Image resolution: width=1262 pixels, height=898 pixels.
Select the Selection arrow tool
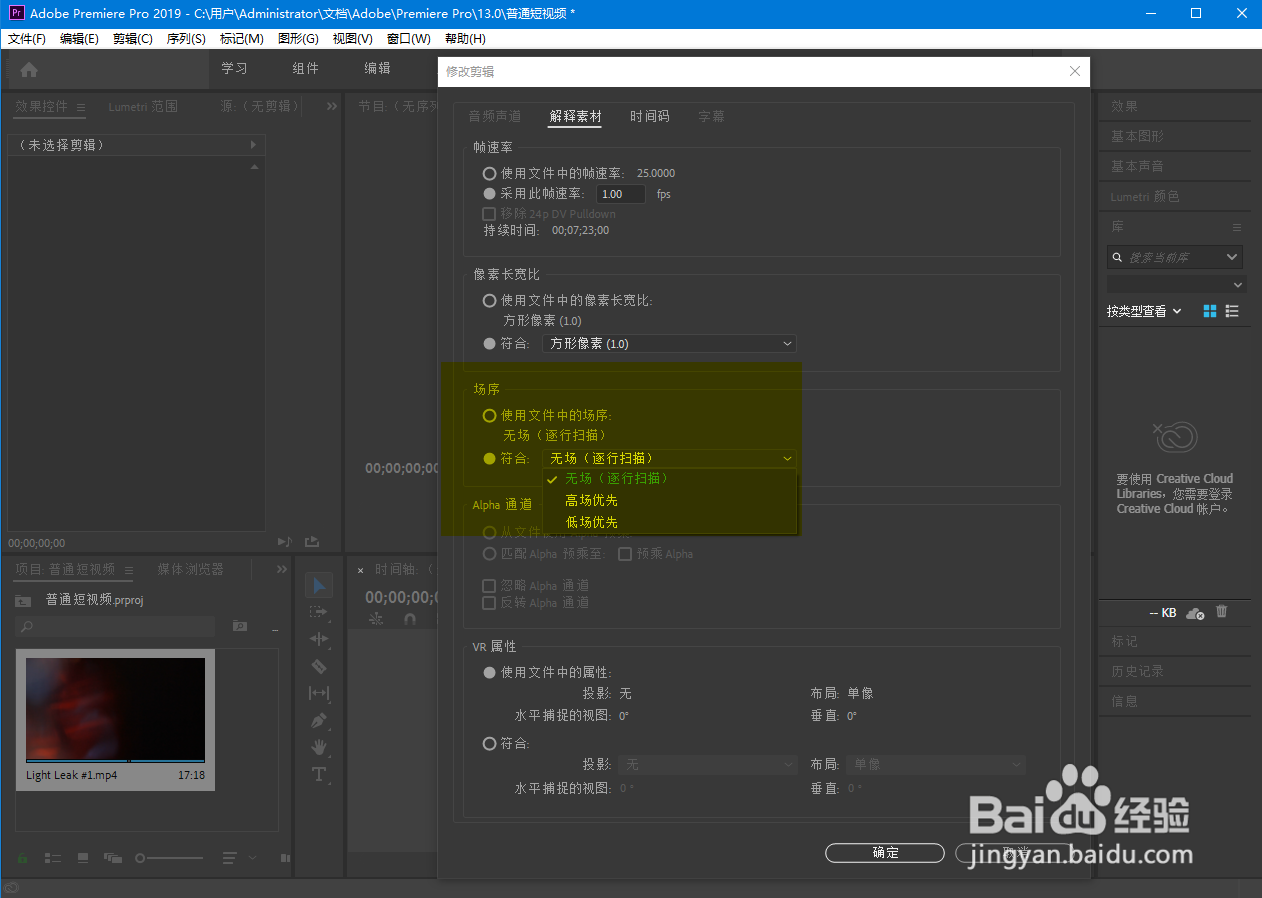(319, 585)
